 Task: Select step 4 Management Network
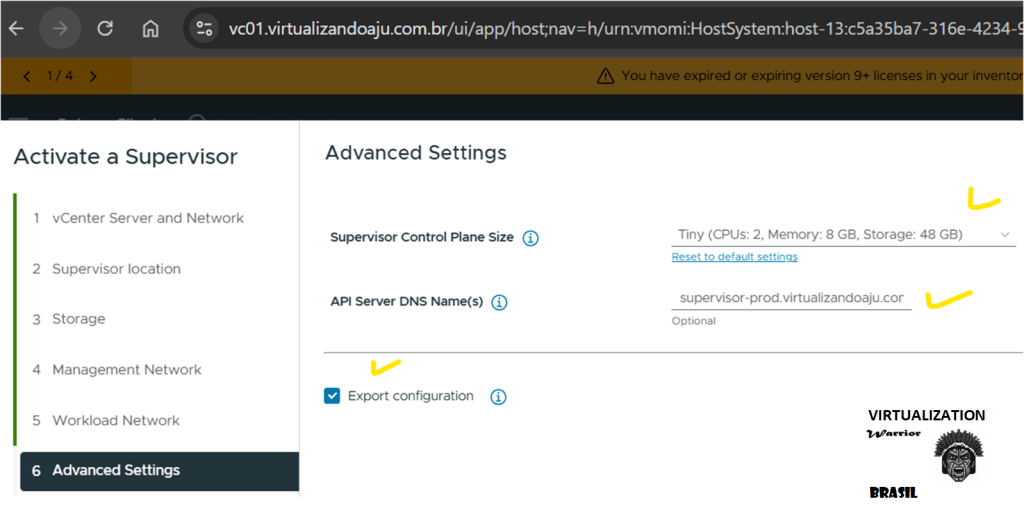[x=126, y=370]
